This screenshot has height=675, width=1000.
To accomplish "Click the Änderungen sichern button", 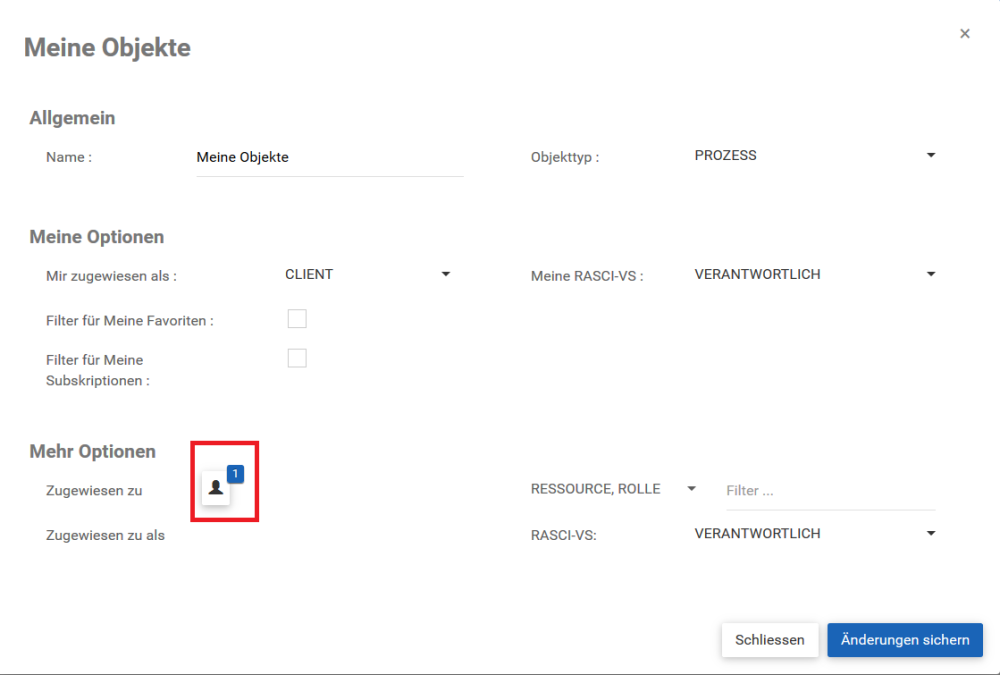I will pyautogui.click(x=905, y=640).
